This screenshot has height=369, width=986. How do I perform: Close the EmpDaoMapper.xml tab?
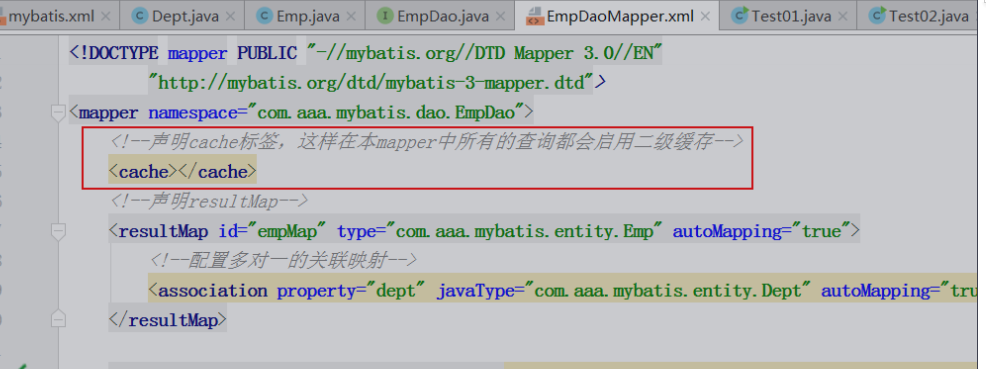(705, 16)
